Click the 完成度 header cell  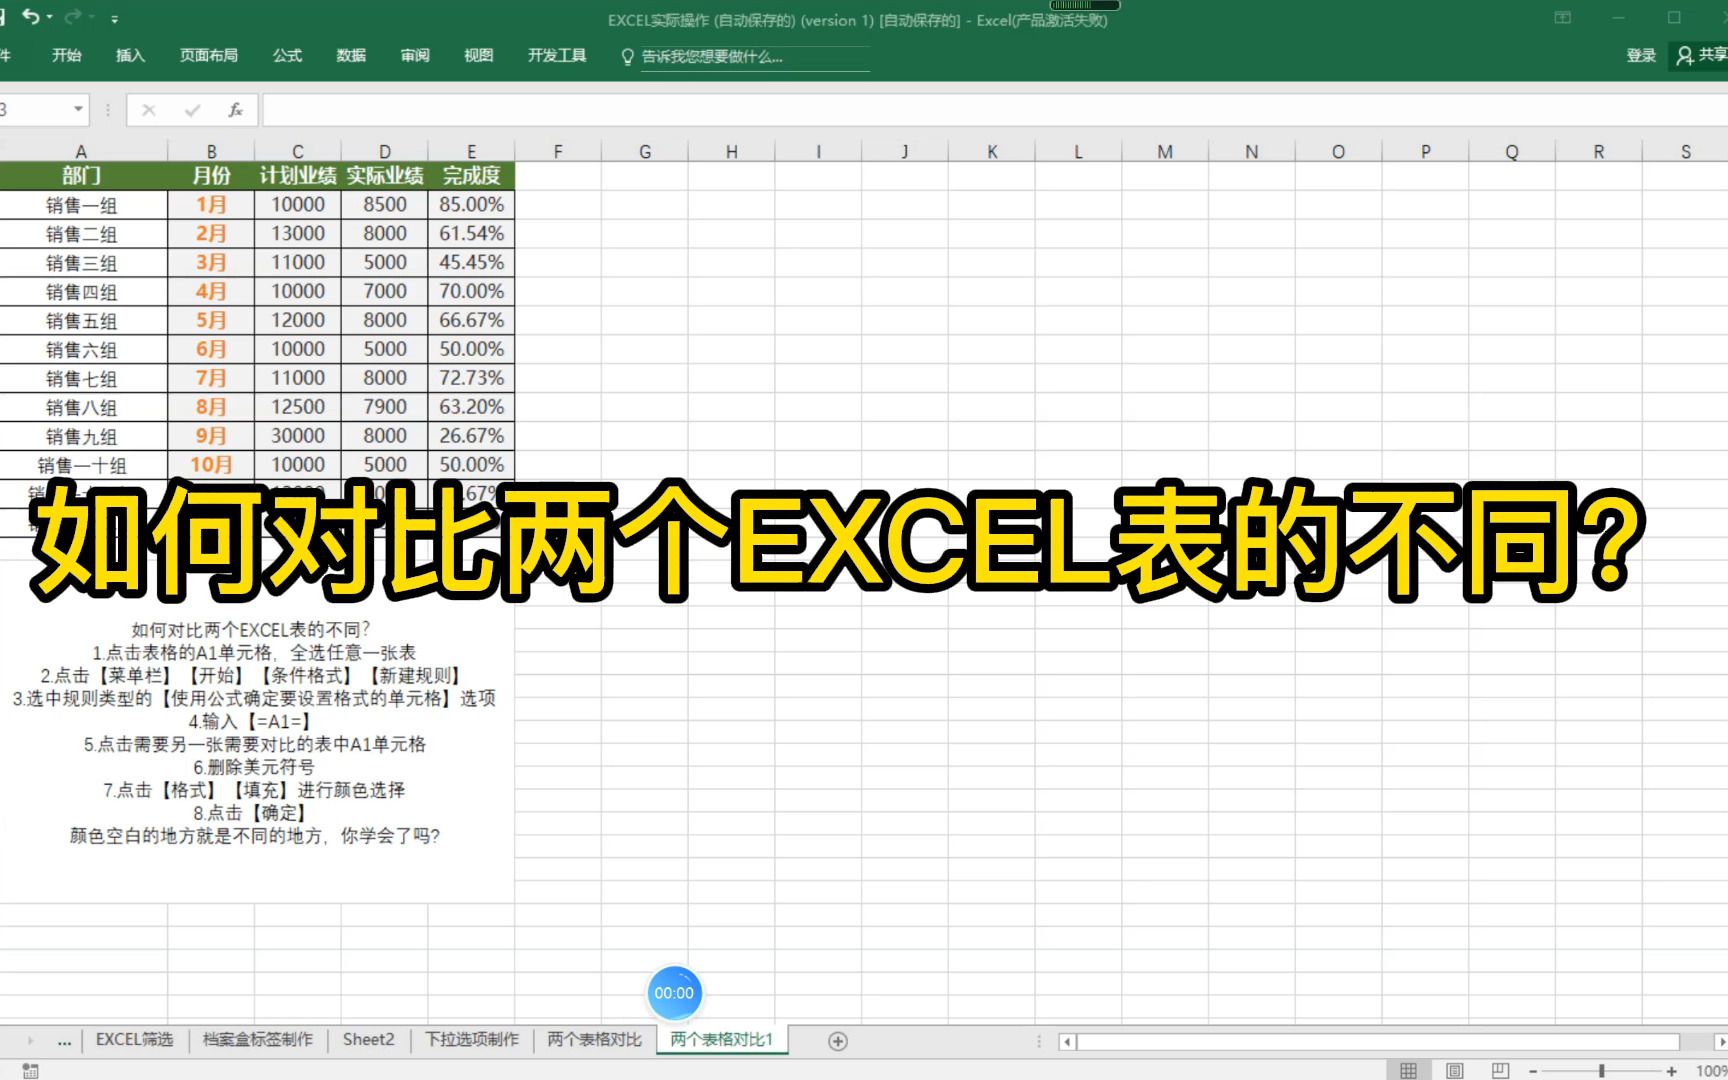[471, 176]
